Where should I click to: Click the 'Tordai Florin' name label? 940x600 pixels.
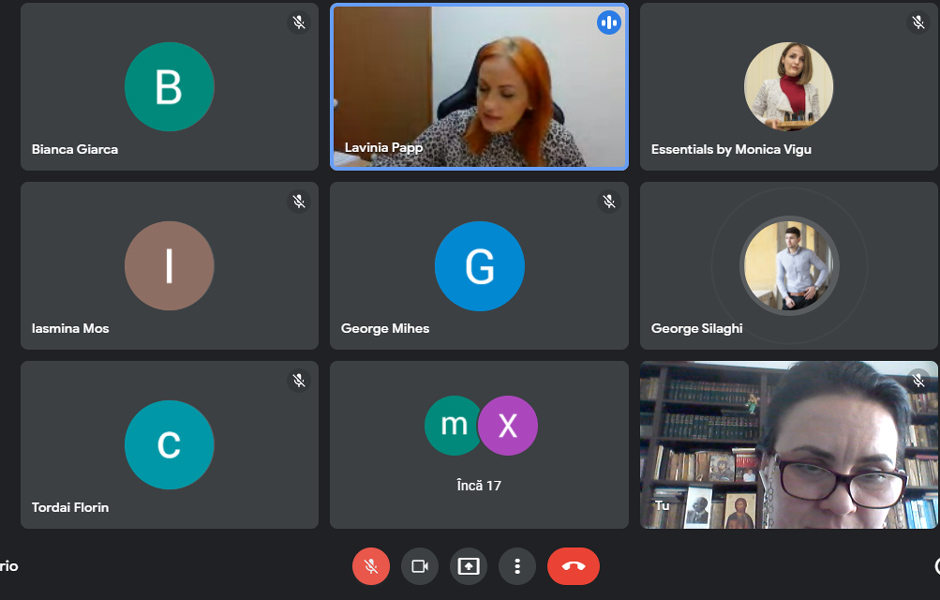(x=70, y=507)
